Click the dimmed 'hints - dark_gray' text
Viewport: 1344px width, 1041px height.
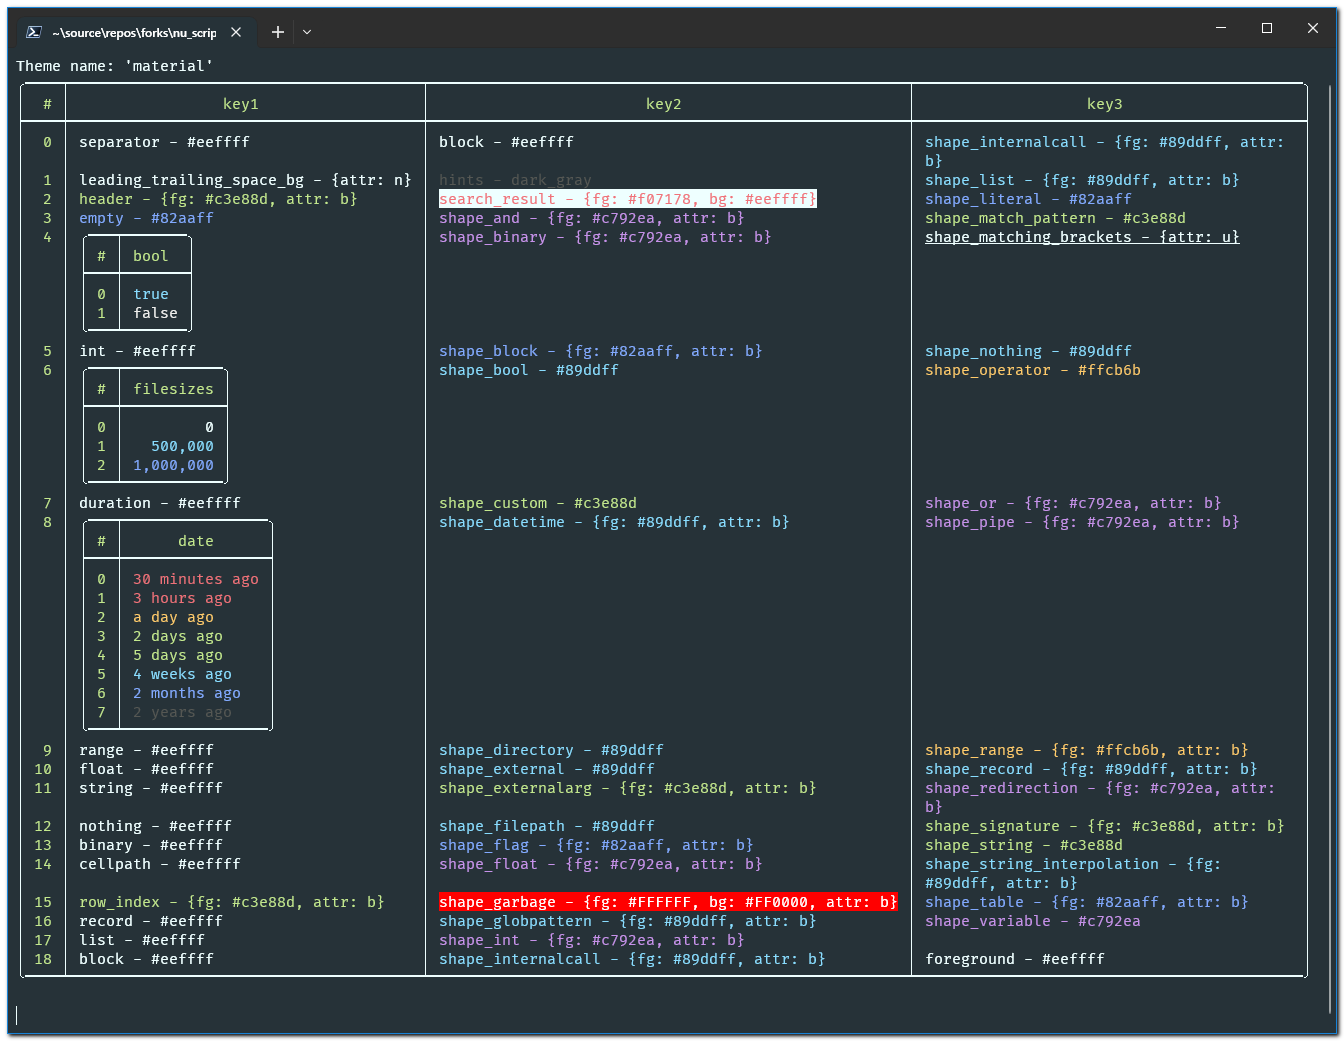[x=516, y=180]
